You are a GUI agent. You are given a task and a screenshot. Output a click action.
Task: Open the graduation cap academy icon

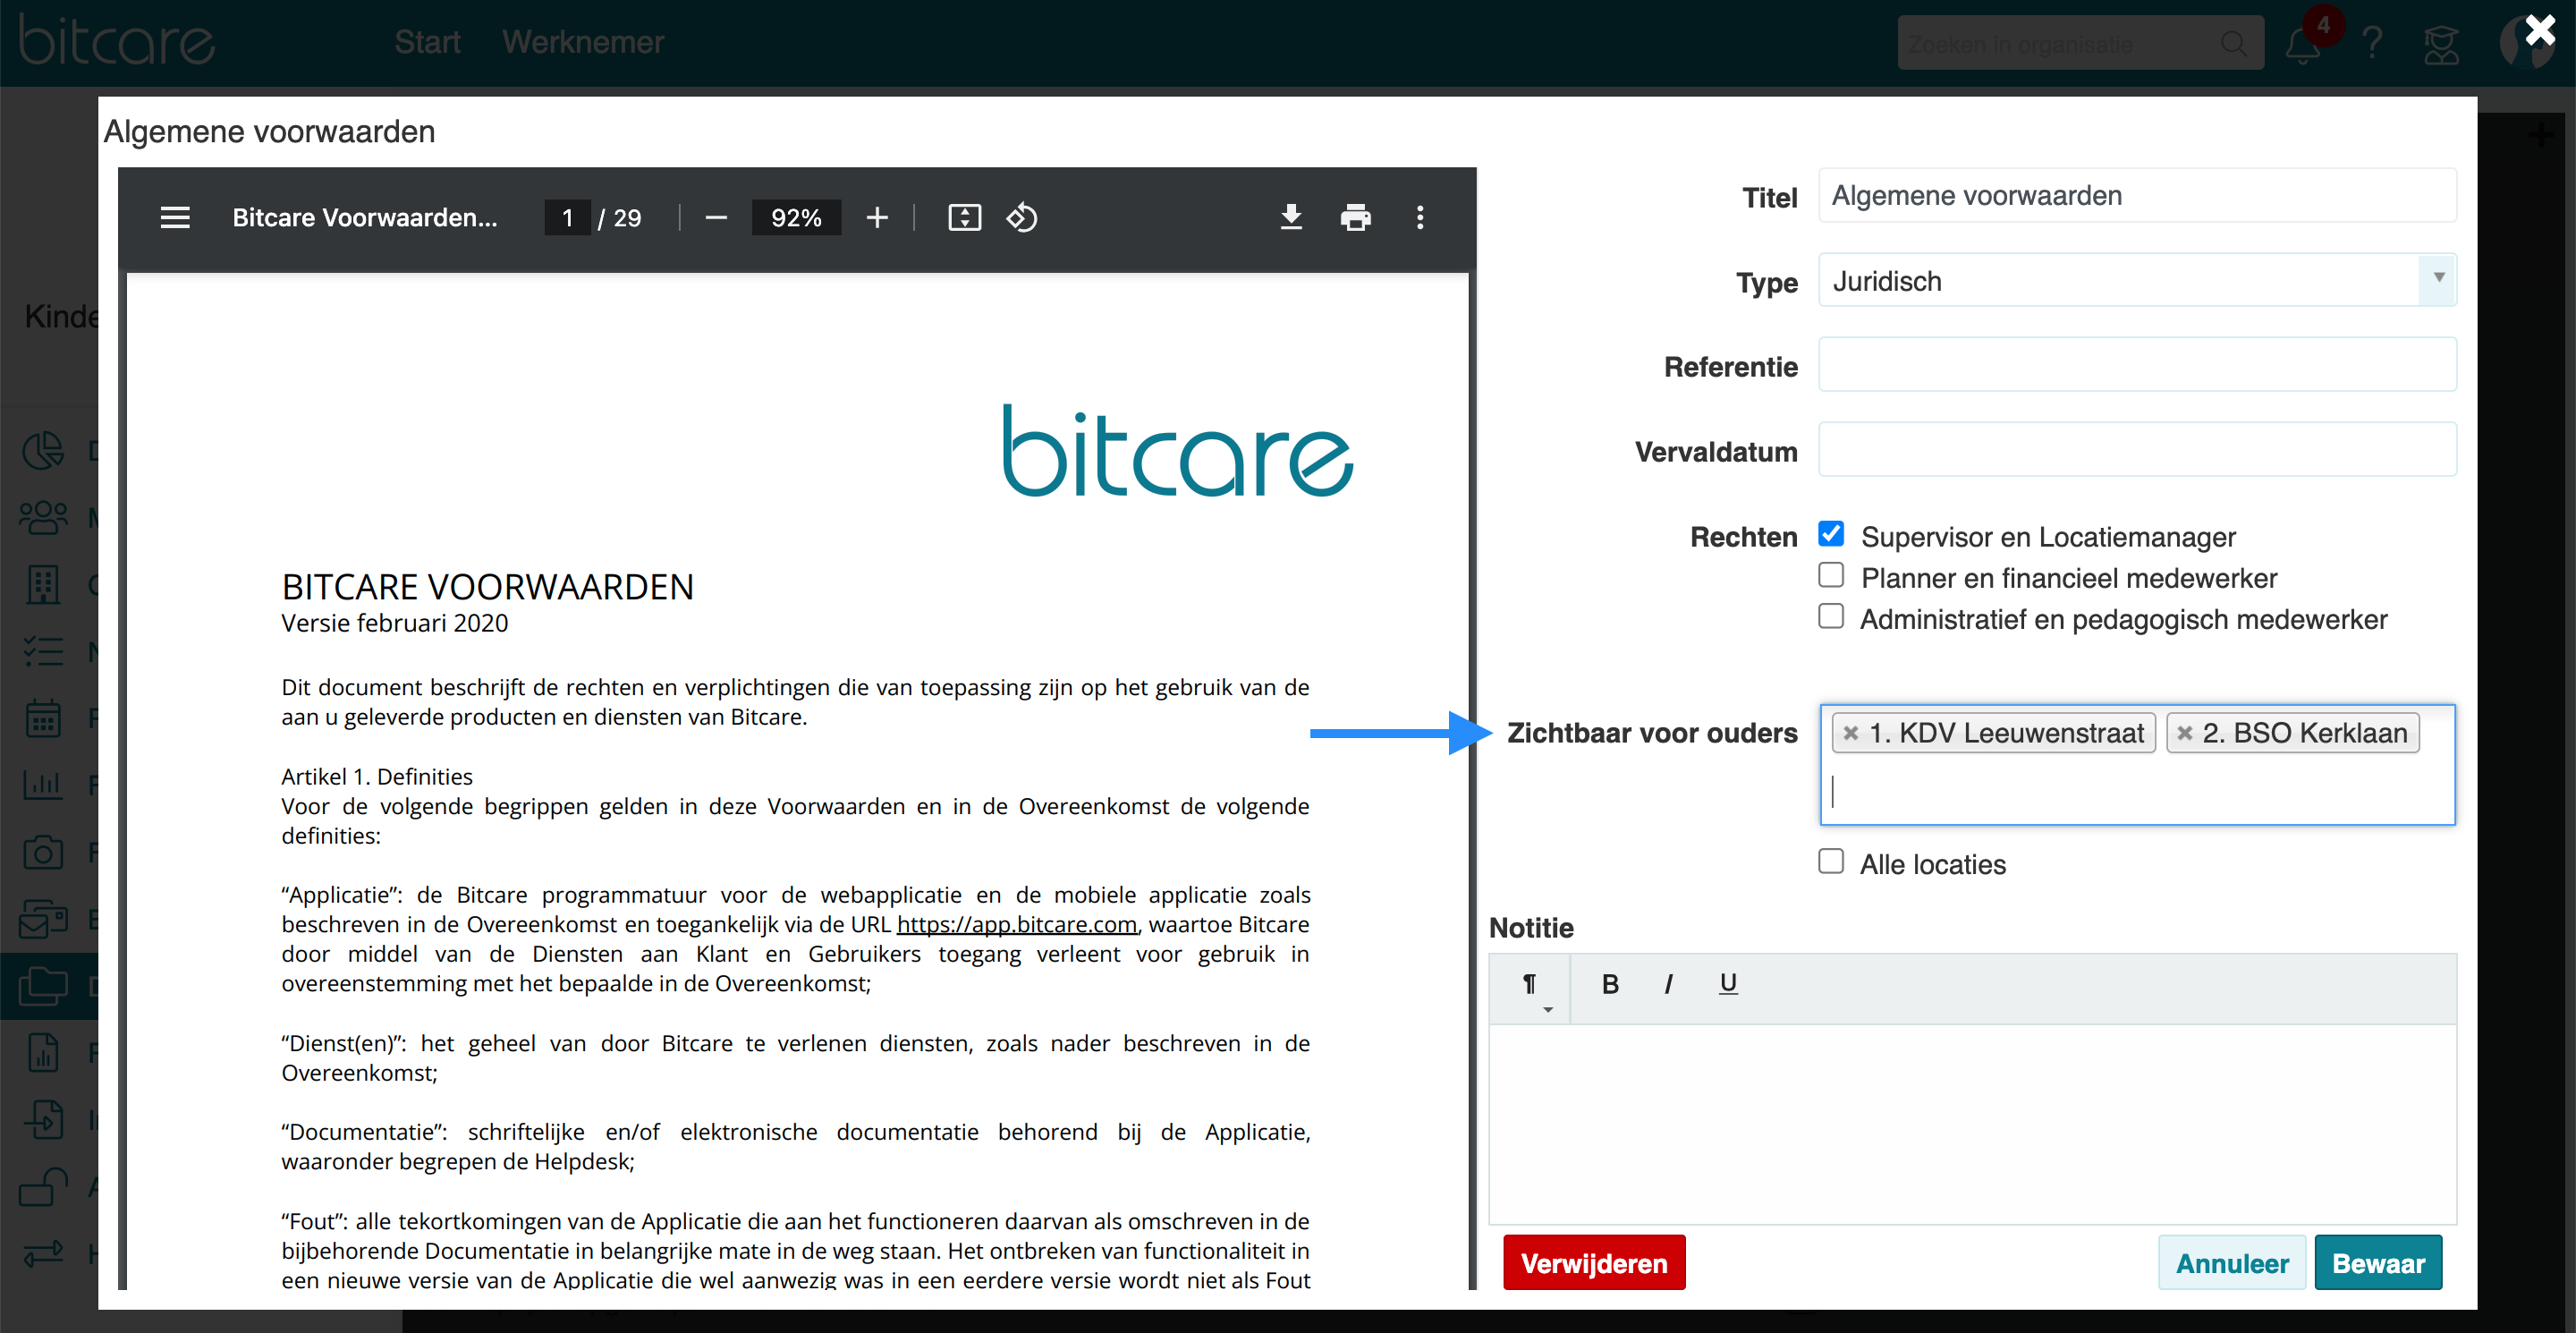coord(2441,45)
